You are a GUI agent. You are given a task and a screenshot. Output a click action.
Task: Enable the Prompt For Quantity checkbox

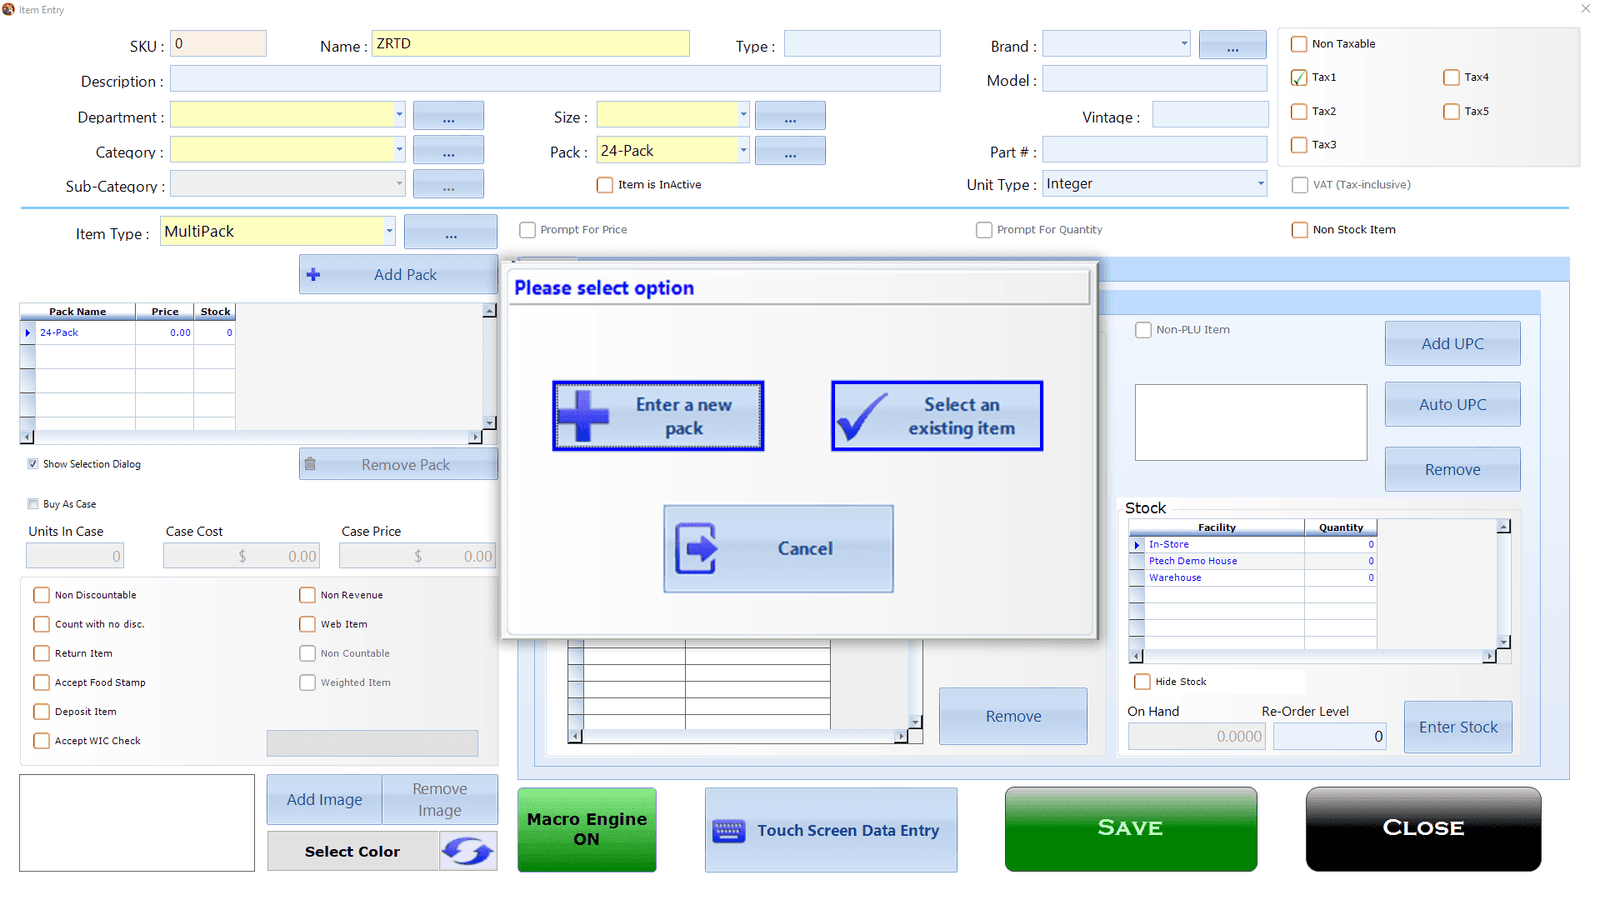click(x=984, y=230)
